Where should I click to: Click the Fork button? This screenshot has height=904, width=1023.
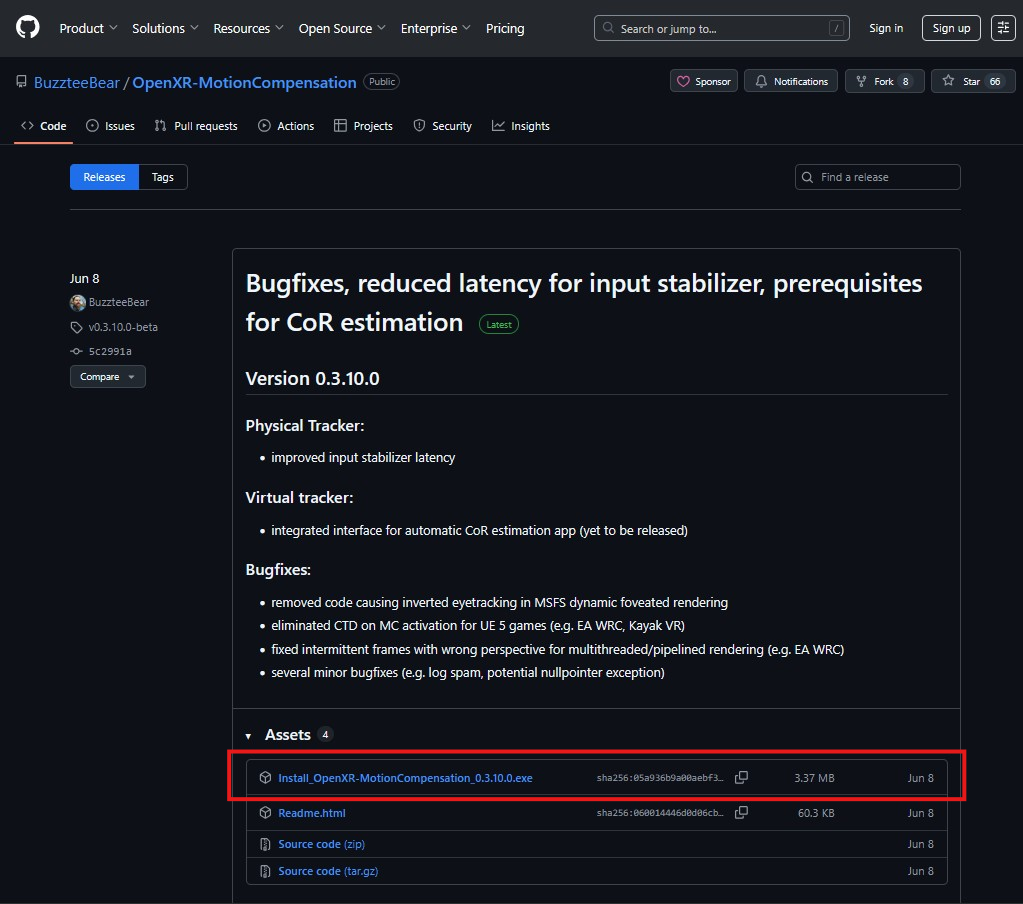[x=884, y=82]
